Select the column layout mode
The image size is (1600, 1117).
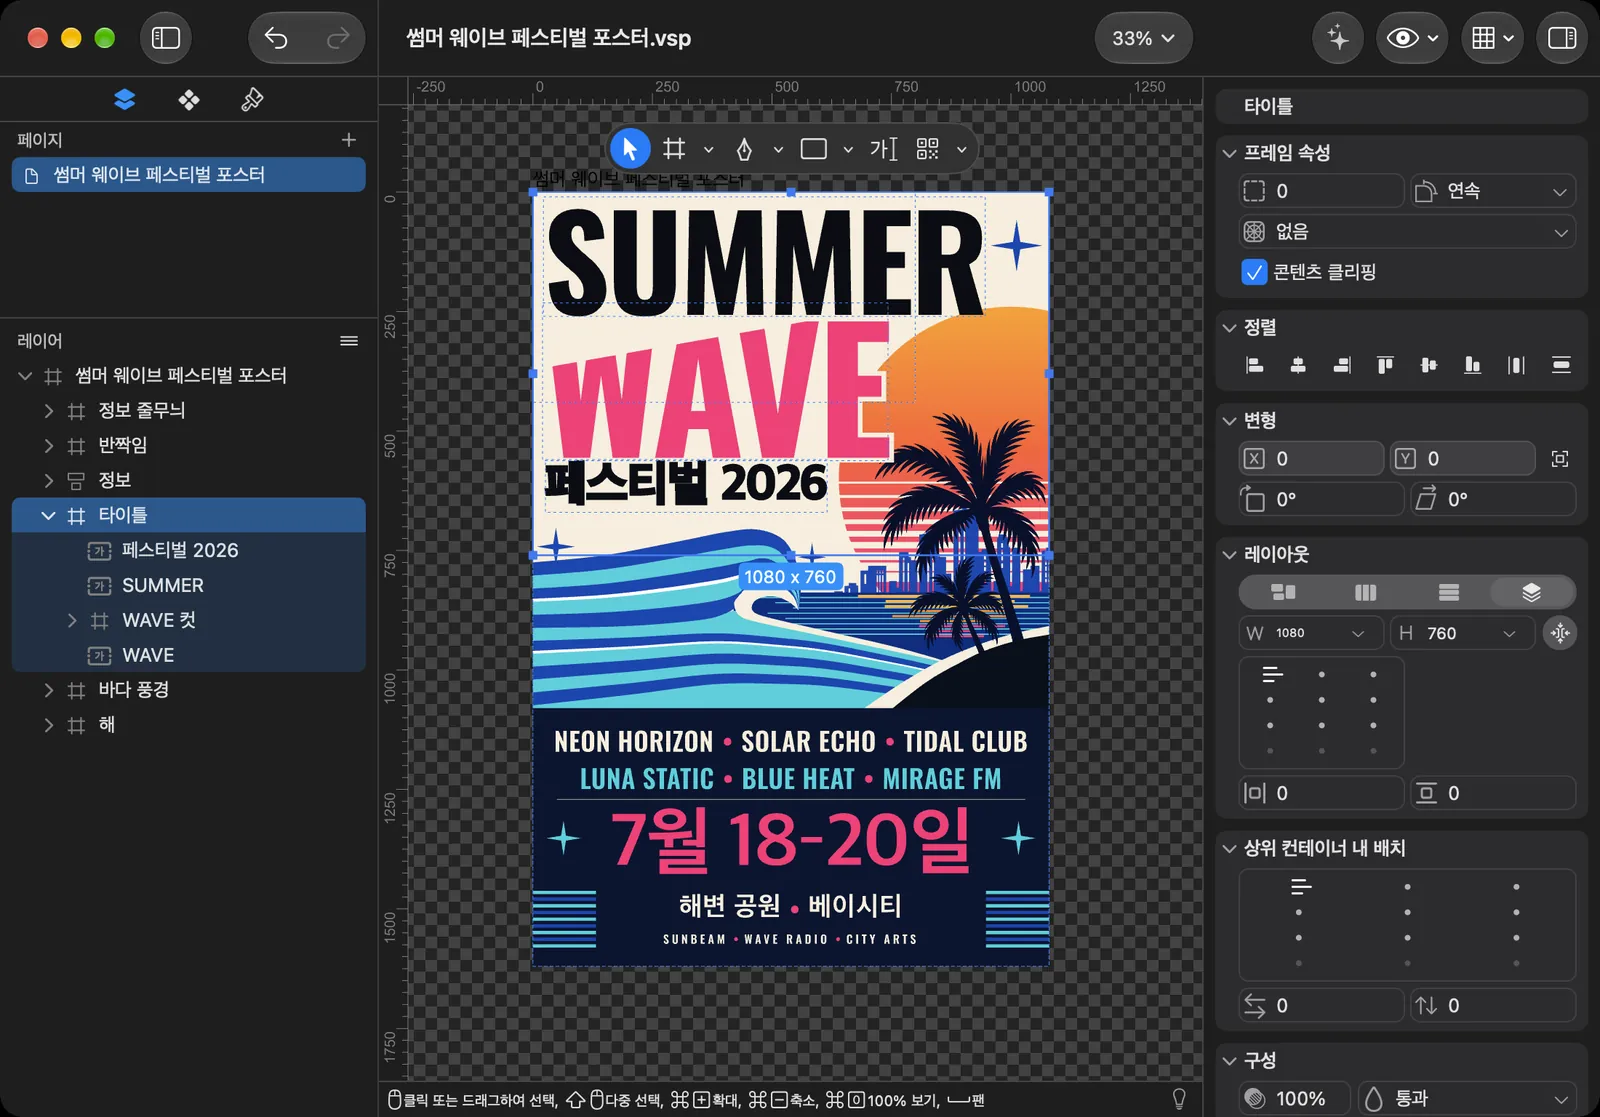coord(1365,592)
